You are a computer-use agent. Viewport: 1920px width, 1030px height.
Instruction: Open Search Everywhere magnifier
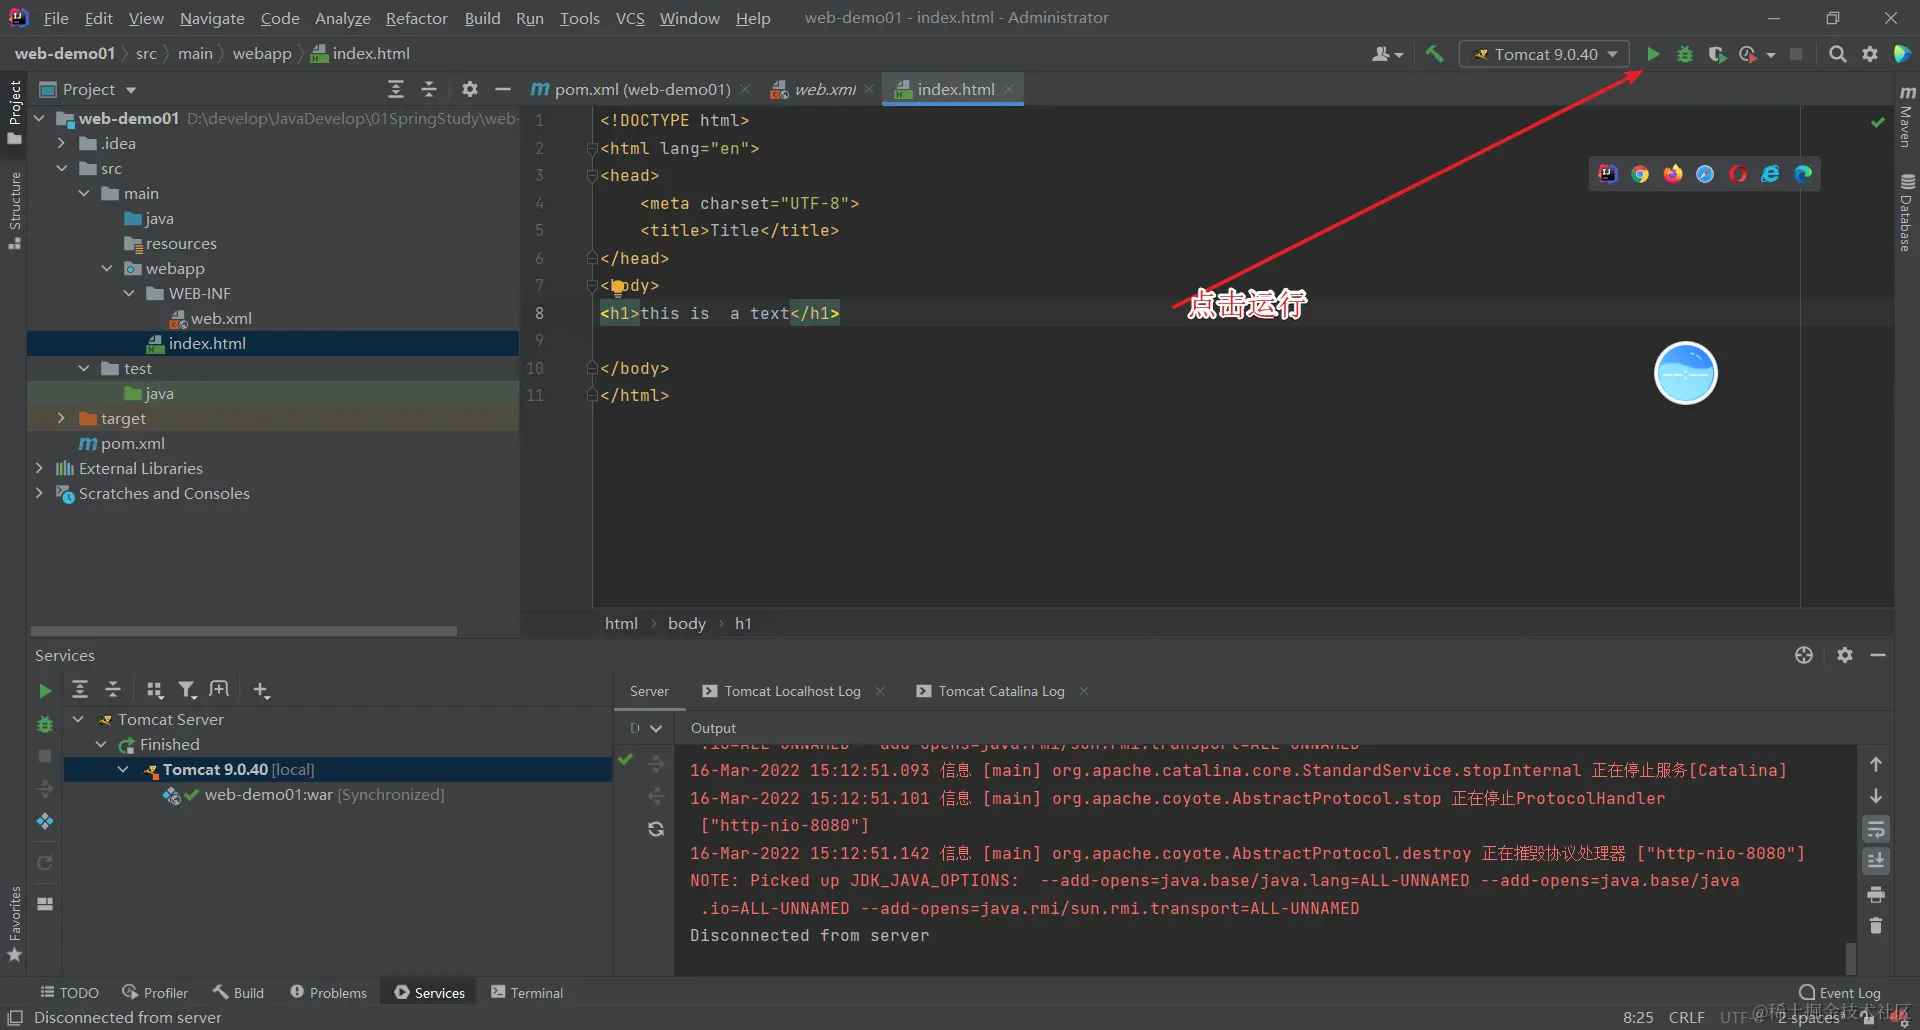click(x=1837, y=54)
